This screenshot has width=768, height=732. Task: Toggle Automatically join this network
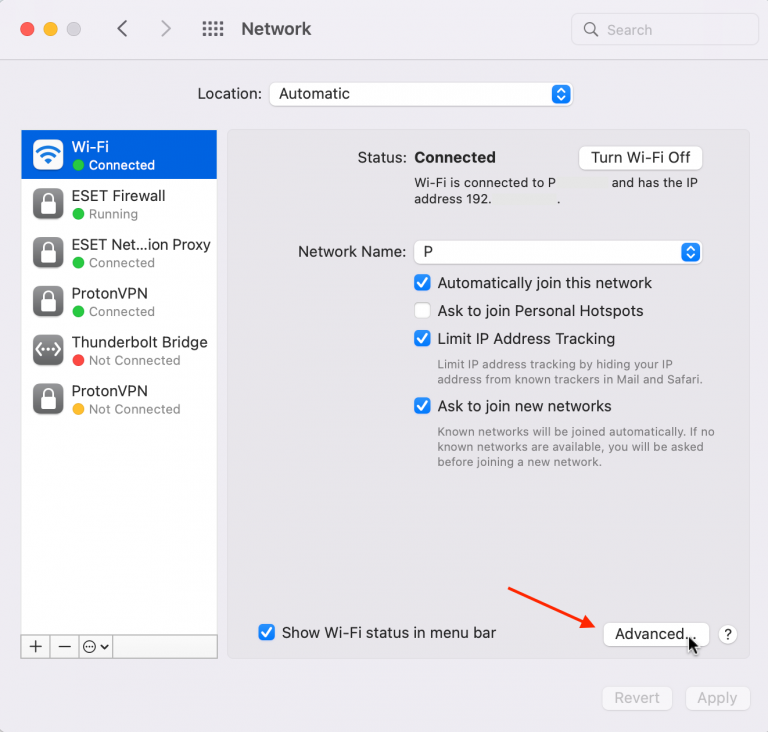point(422,283)
